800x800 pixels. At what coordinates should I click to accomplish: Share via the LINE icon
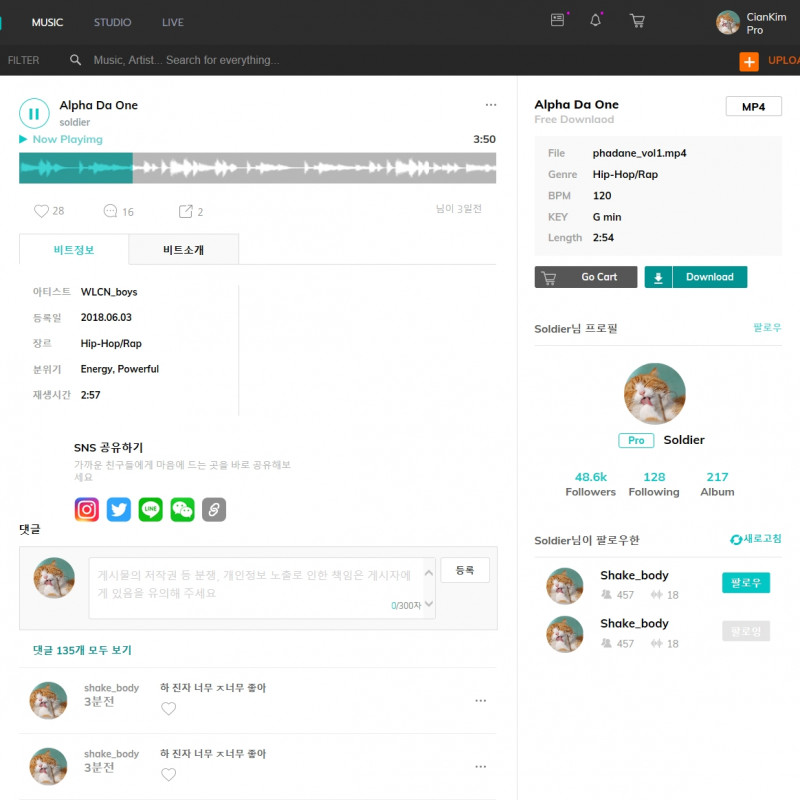[150, 509]
